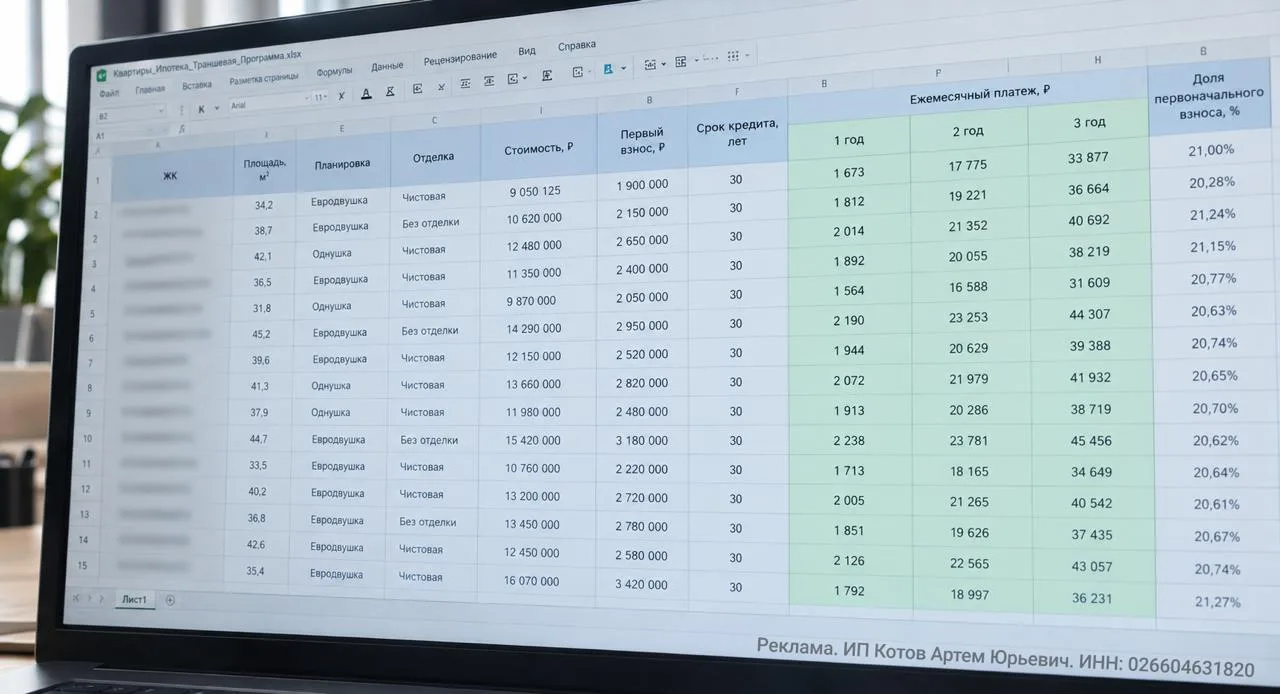Click the blue highlighted toolbar icon
This screenshot has width=1280, height=694.
(608, 68)
